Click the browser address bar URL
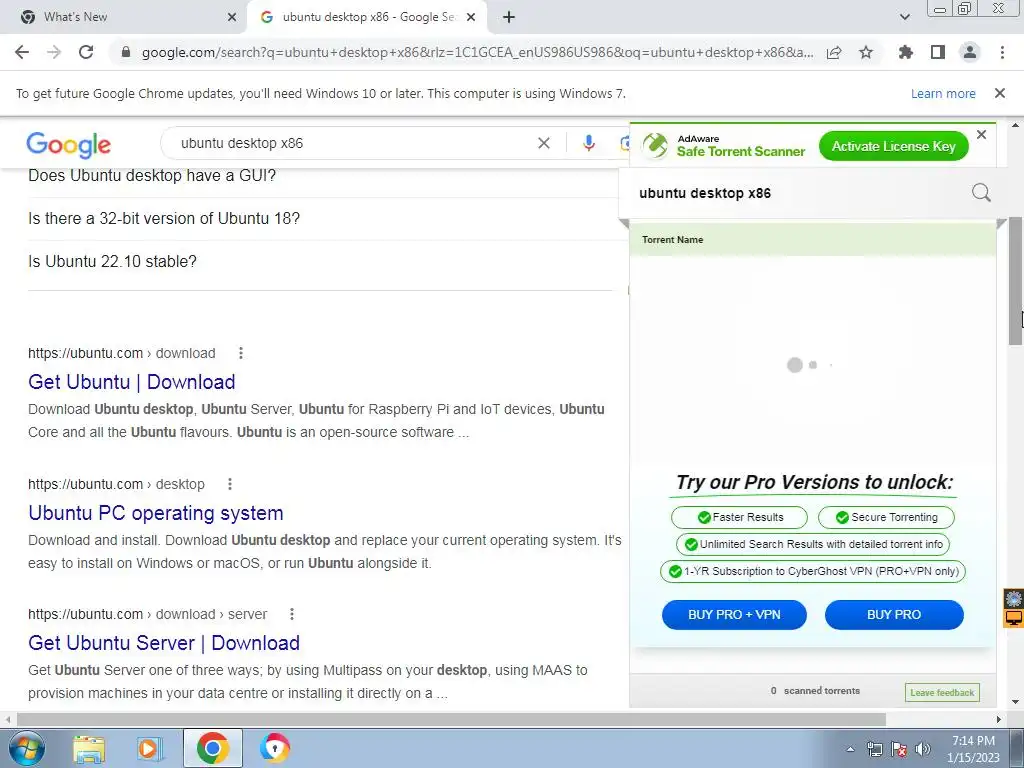The height and width of the screenshot is (768, 1024). (477, 52)
